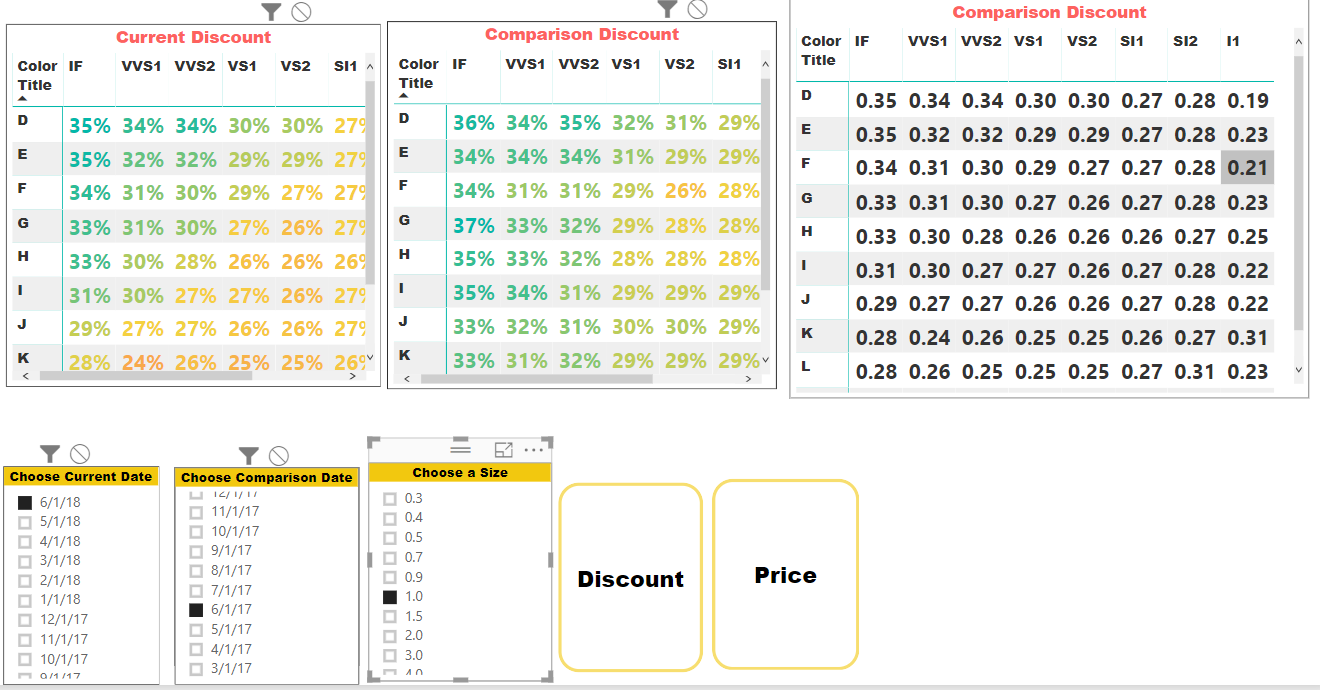Click the funnel icon above Choose Current Date slicer
The height and width of the screenshot is (690, 1320).
(x=50, y=454)
